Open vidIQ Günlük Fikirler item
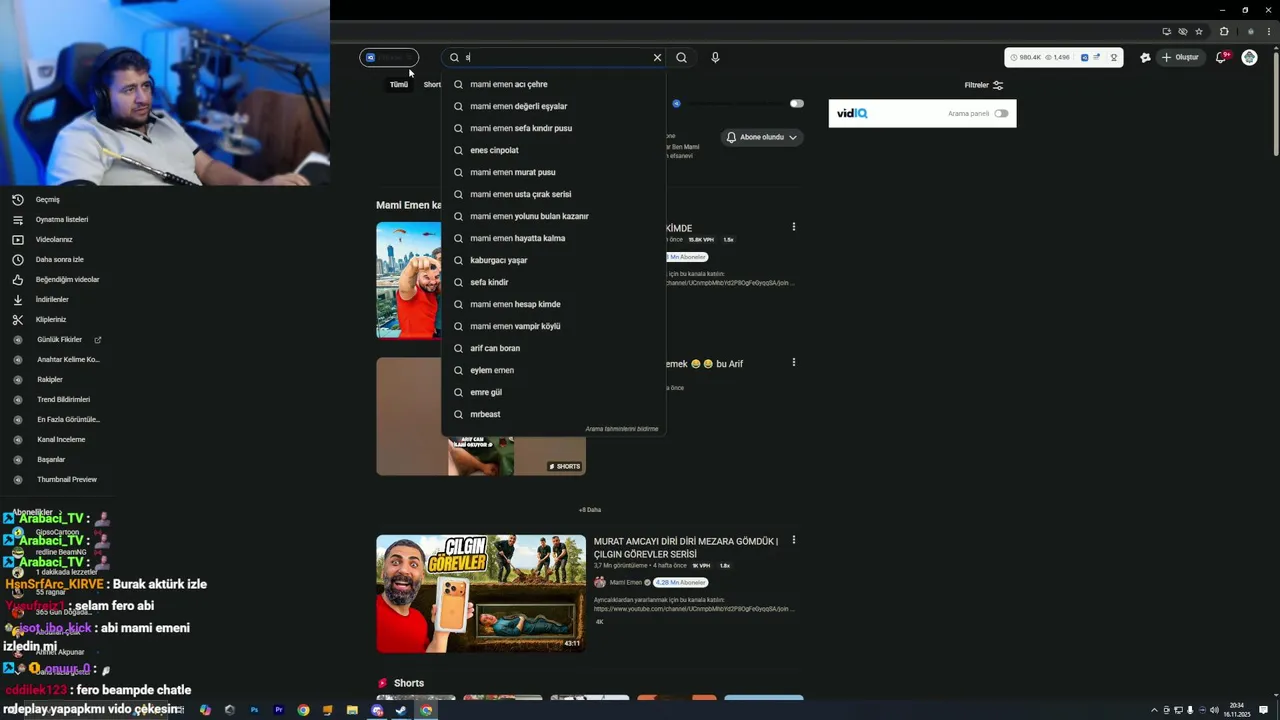Image resolution: width=1280 pixels, height=720 pixels. point(59,339)
